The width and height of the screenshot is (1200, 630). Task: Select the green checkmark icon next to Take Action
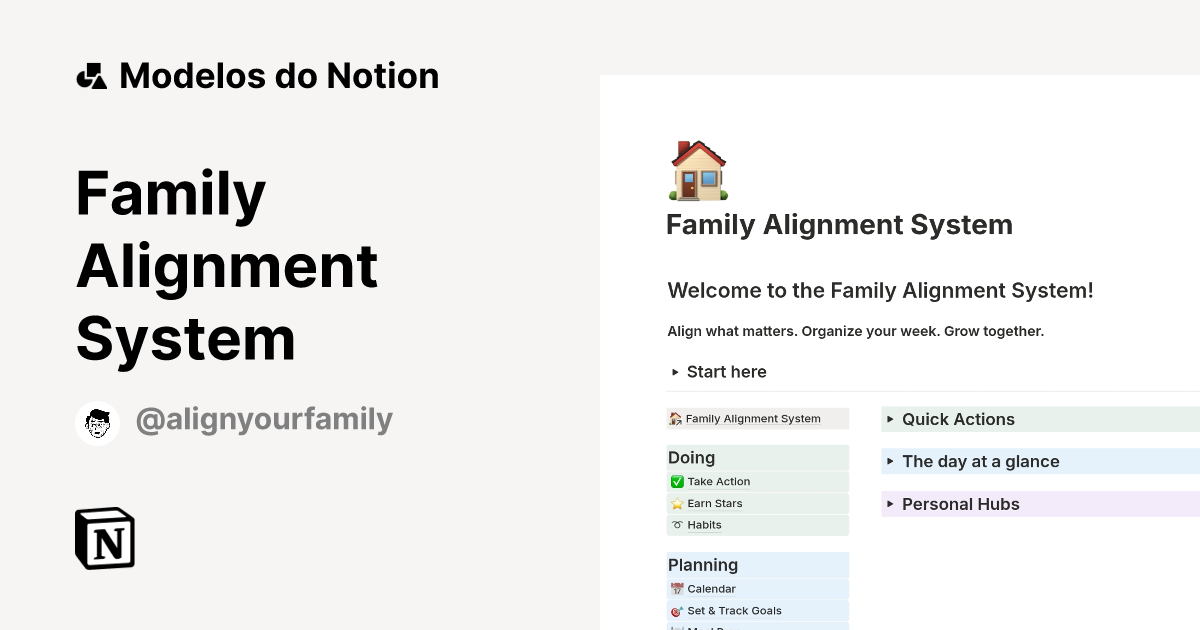677,481
